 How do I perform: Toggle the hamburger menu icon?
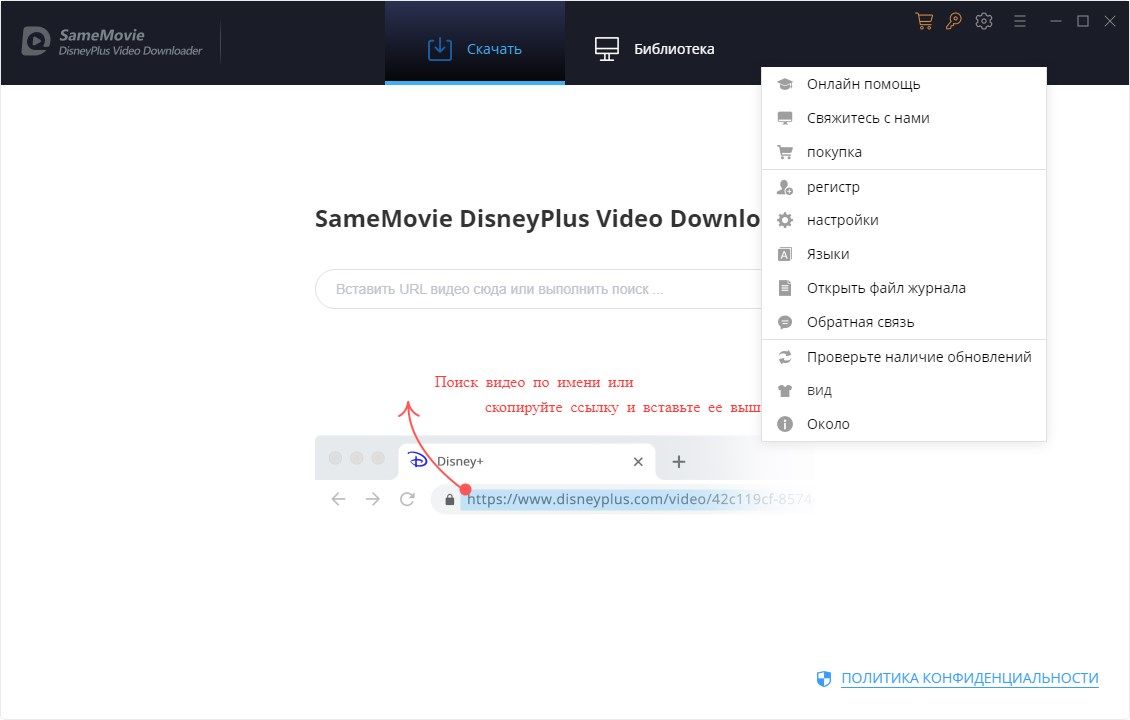tap(1020, 22)
